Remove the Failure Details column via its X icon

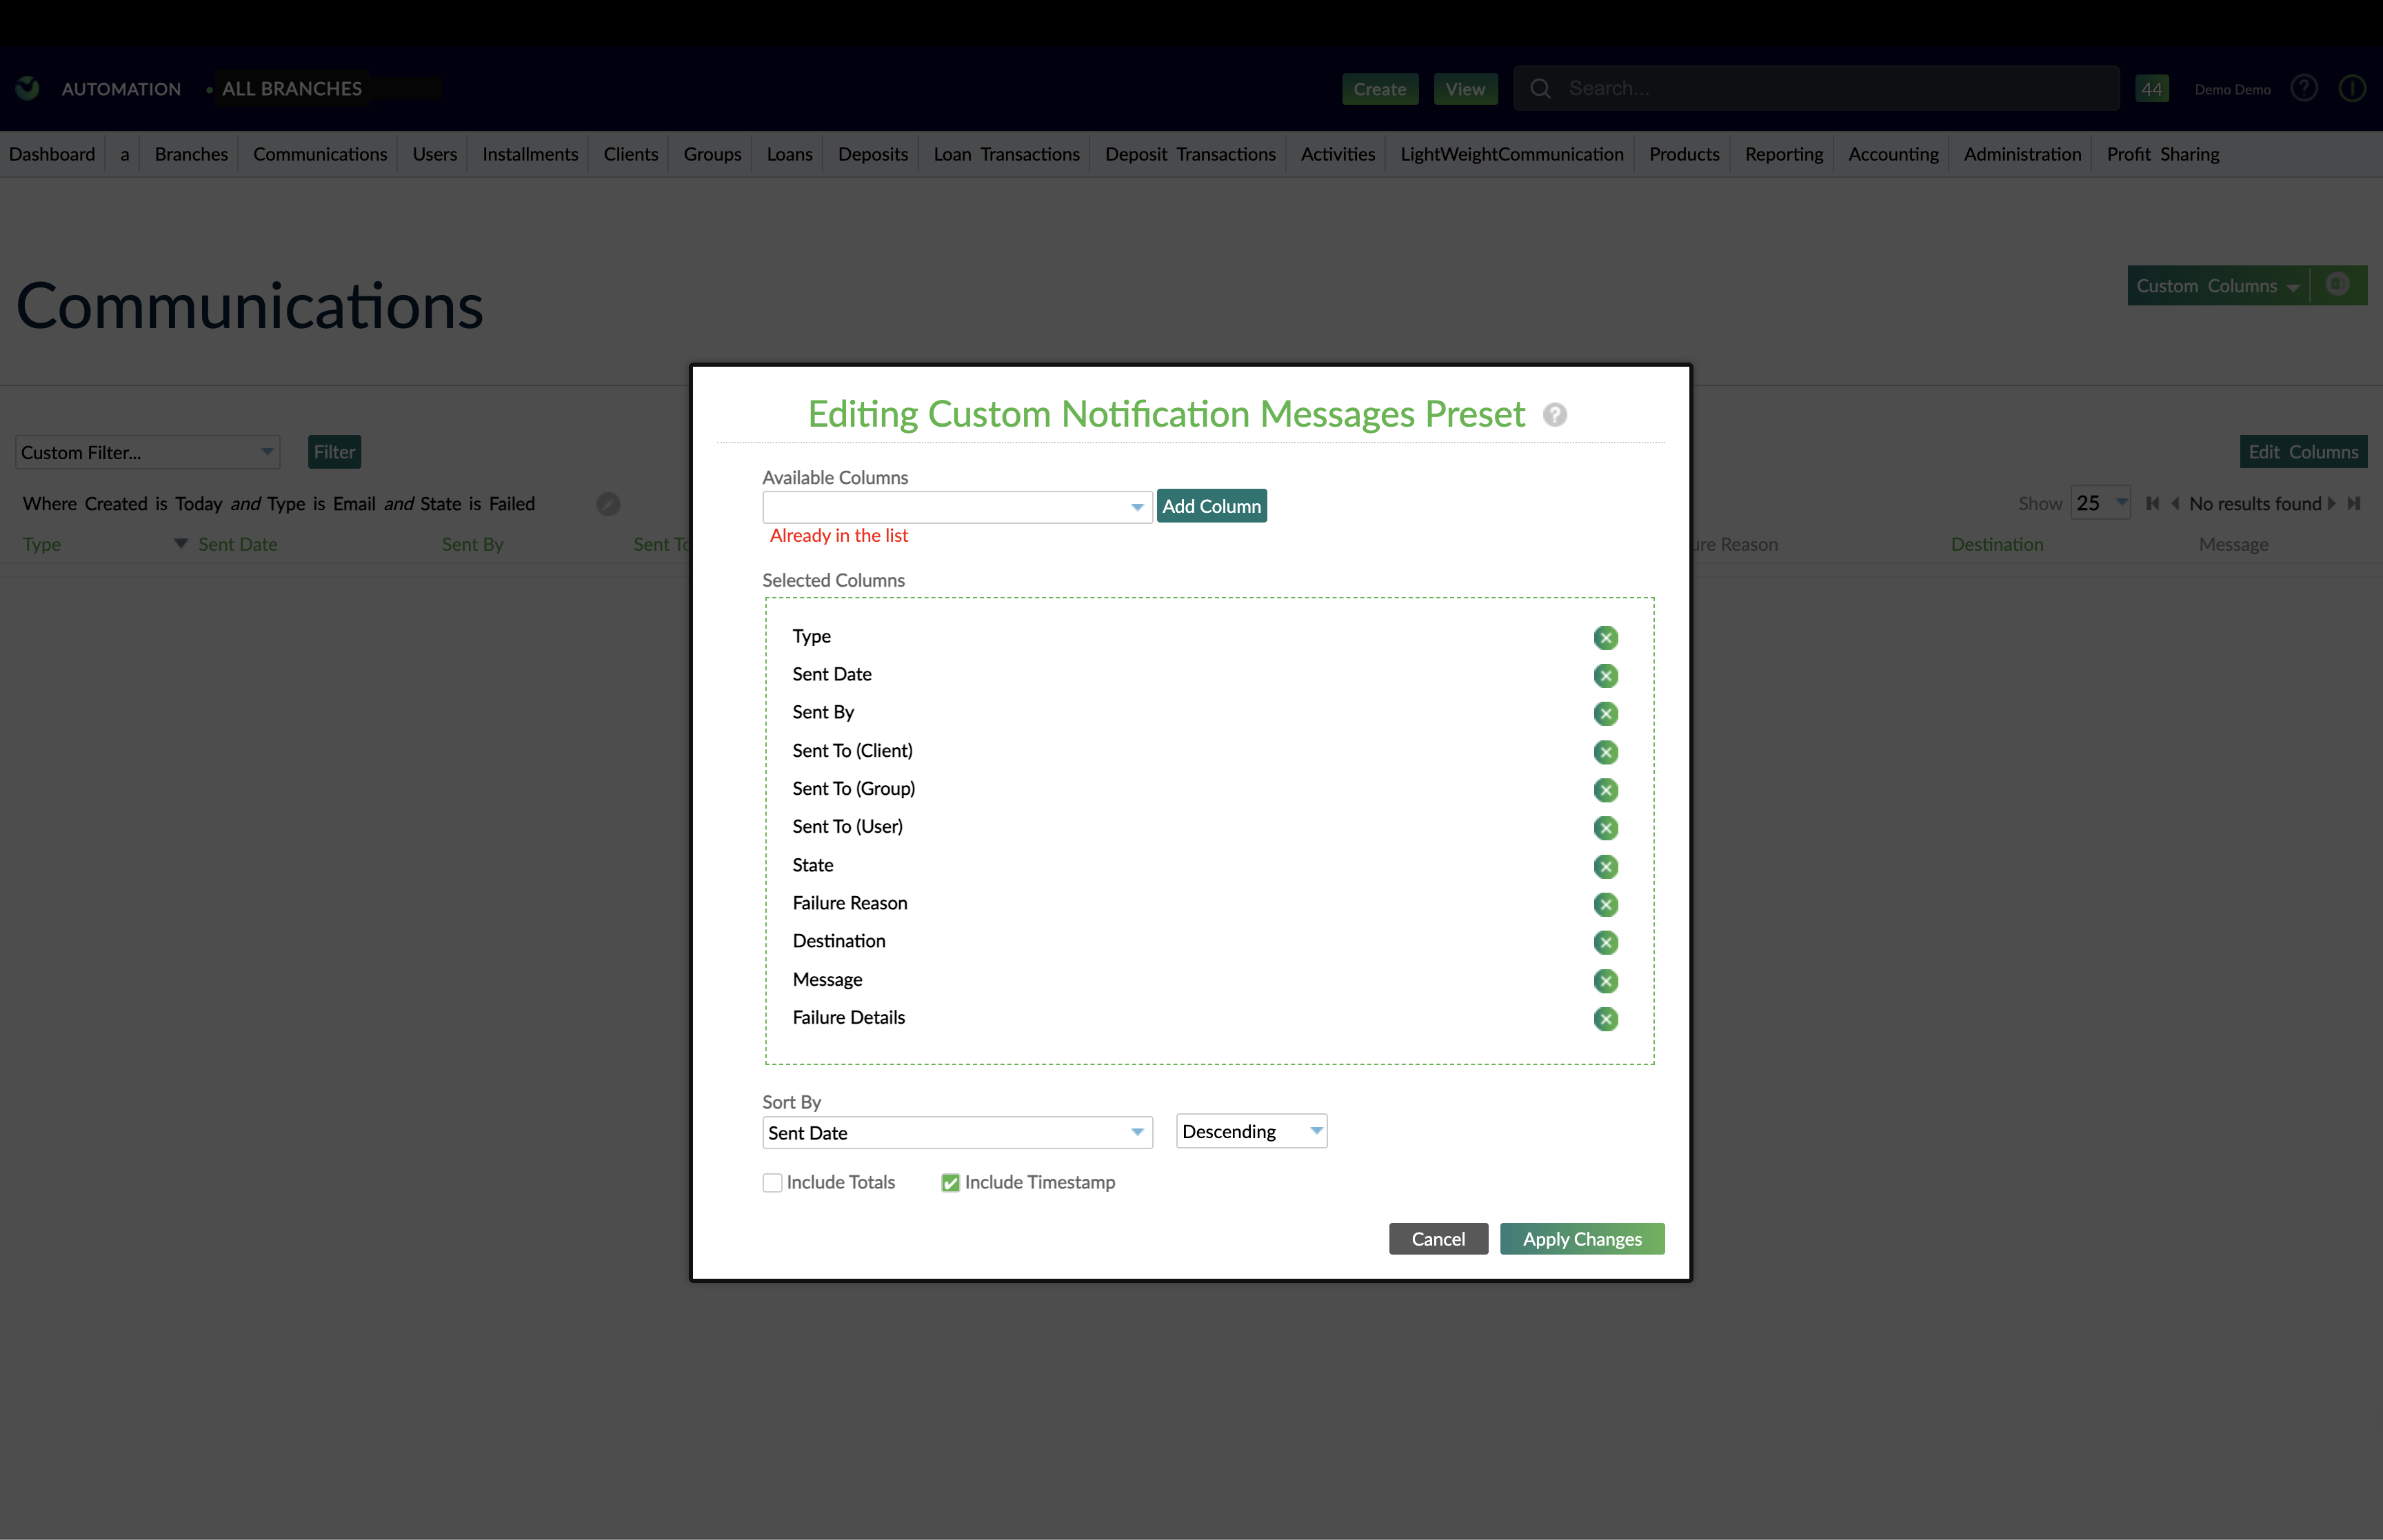[x=1606, y=1019]
